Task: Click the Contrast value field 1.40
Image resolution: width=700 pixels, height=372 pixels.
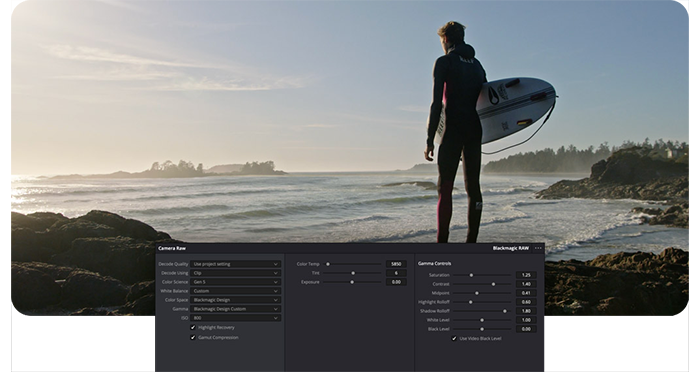Action: (526, 284)
